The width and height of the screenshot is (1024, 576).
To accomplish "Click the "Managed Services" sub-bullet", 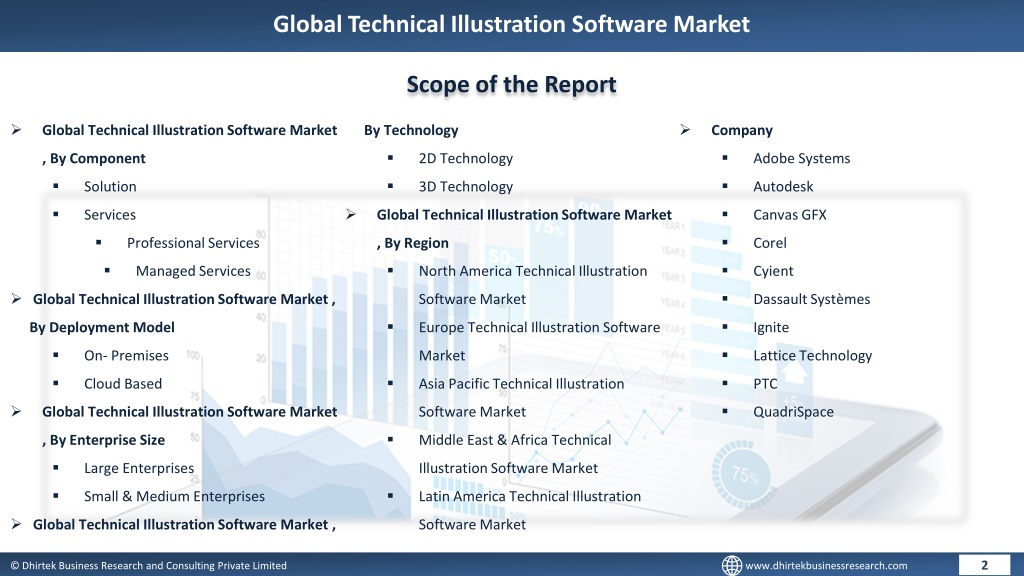I will (x=193, y=271).
